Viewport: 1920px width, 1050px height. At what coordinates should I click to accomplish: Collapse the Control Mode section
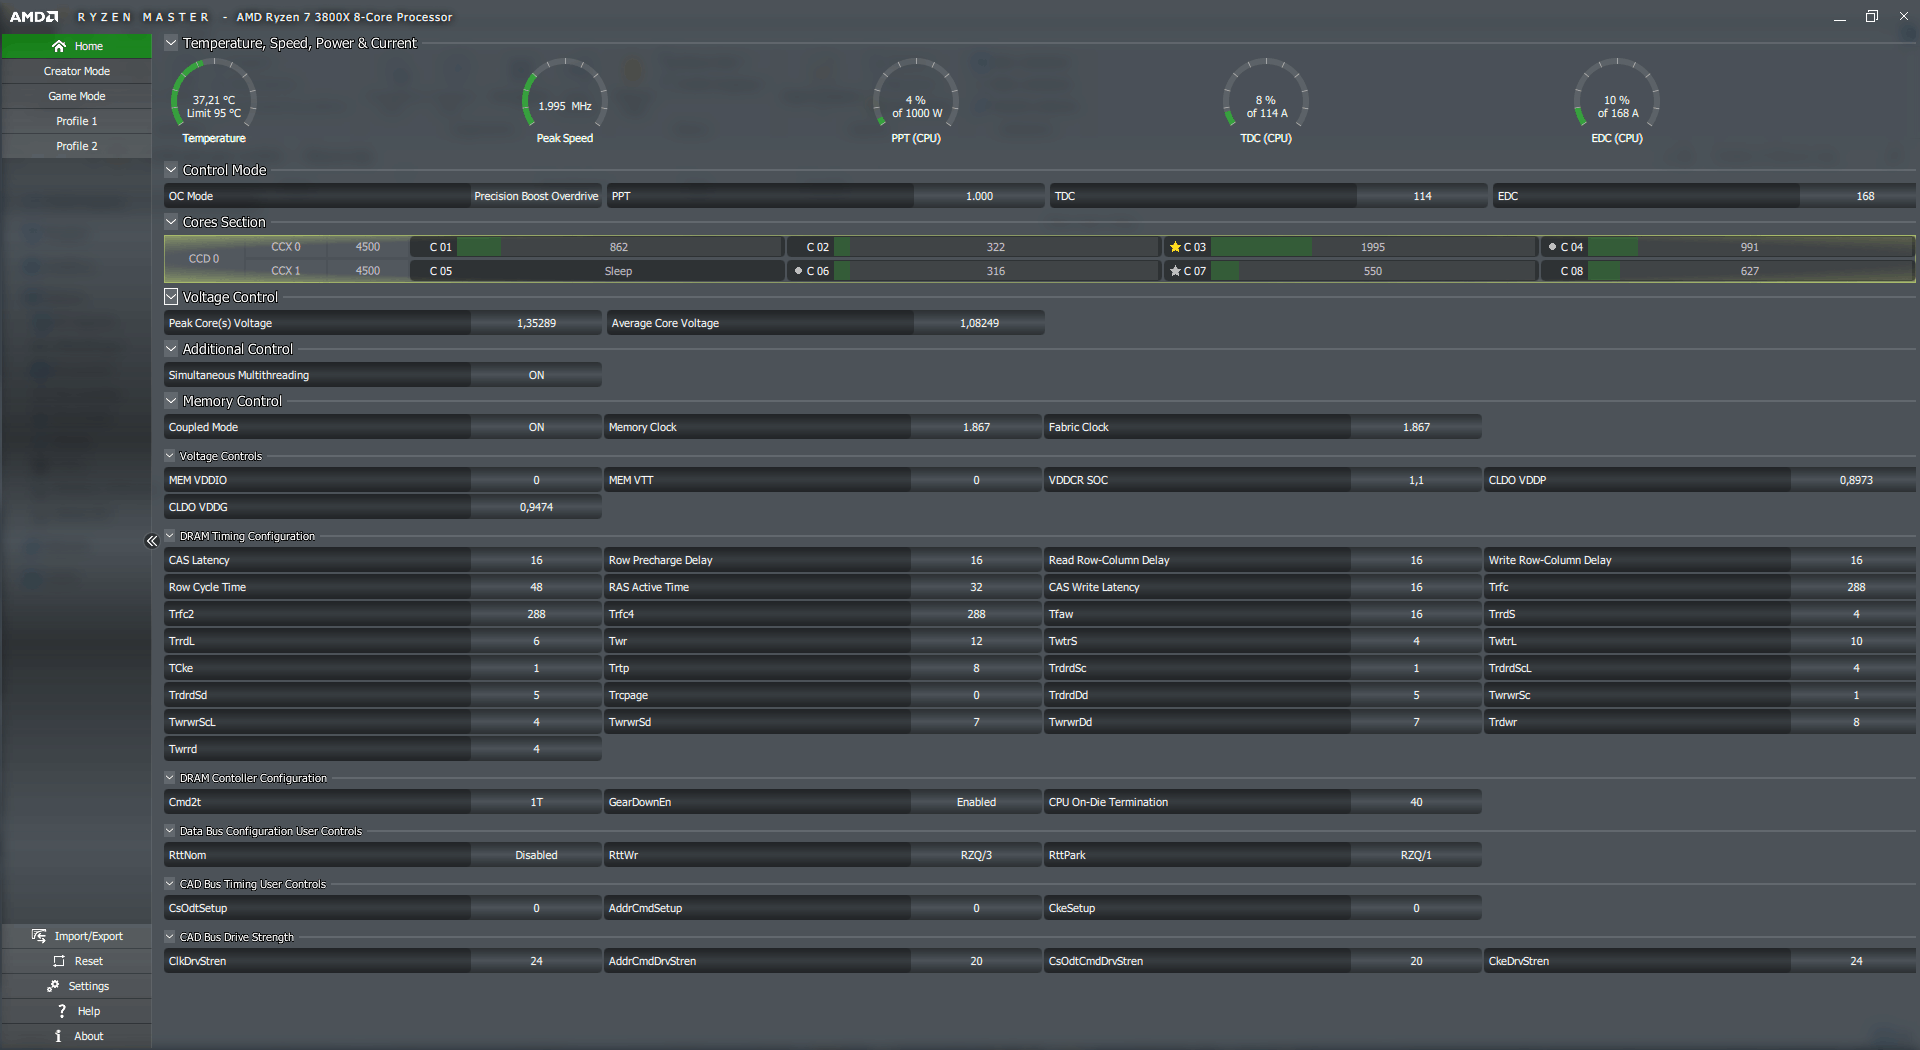(171, 170)
